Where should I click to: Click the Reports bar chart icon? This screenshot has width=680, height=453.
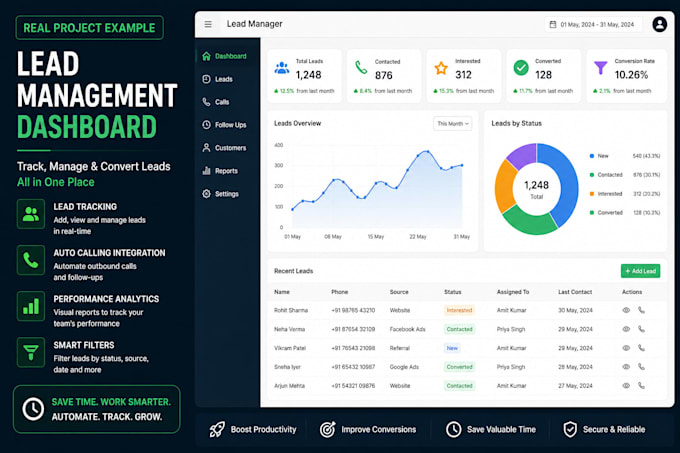click(x=206, y=171)
